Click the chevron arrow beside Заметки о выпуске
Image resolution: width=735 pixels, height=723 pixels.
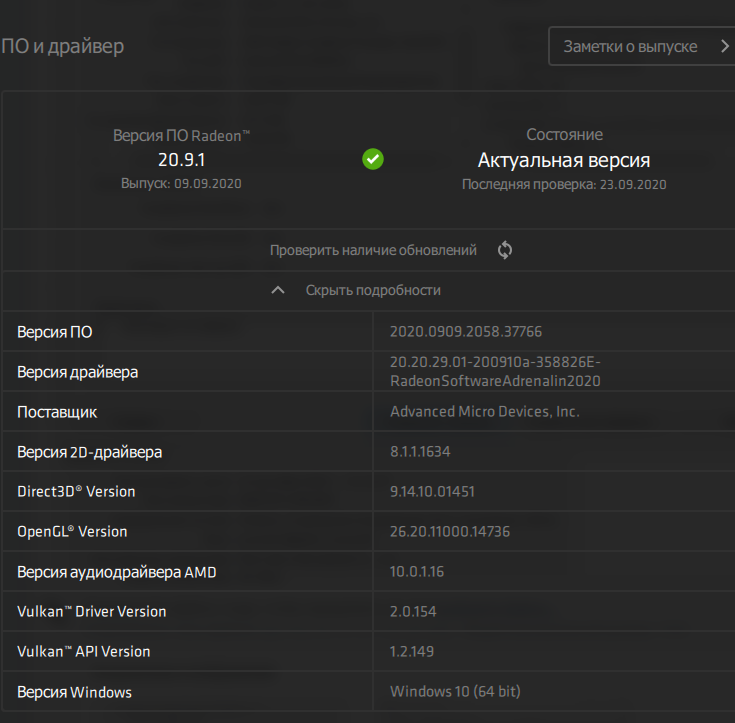click(725, 46)
